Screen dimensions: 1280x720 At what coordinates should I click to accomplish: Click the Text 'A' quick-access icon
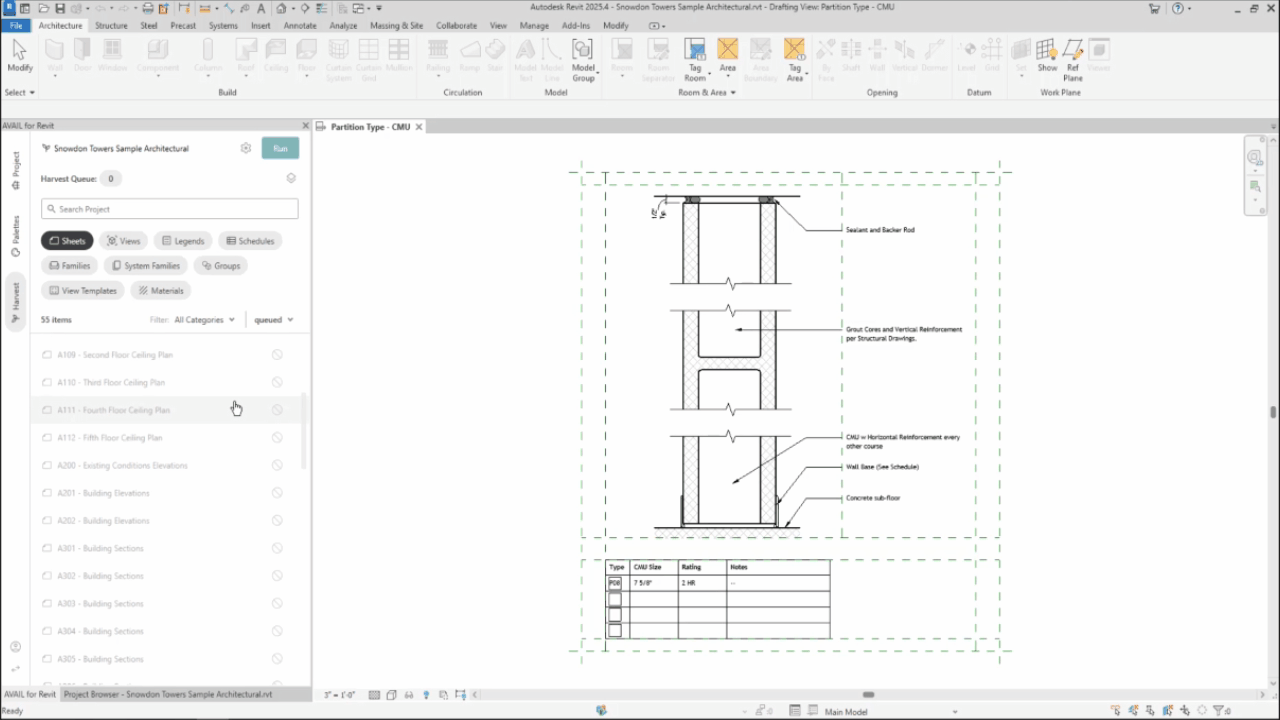(x=260, y=8)
